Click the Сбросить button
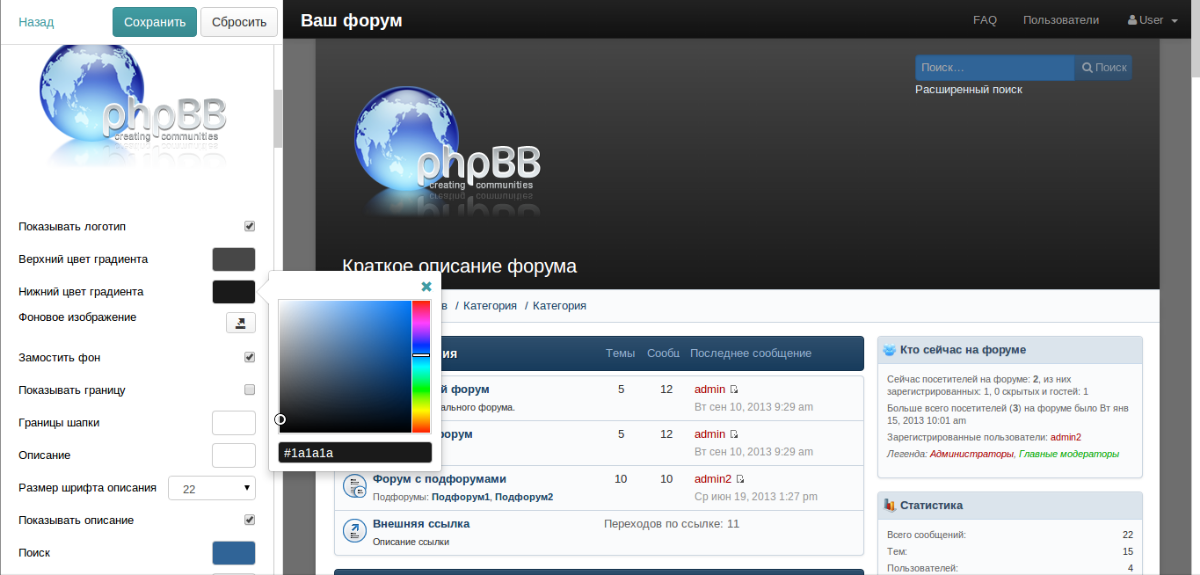 pyautogui.click(x=239, y=22)
